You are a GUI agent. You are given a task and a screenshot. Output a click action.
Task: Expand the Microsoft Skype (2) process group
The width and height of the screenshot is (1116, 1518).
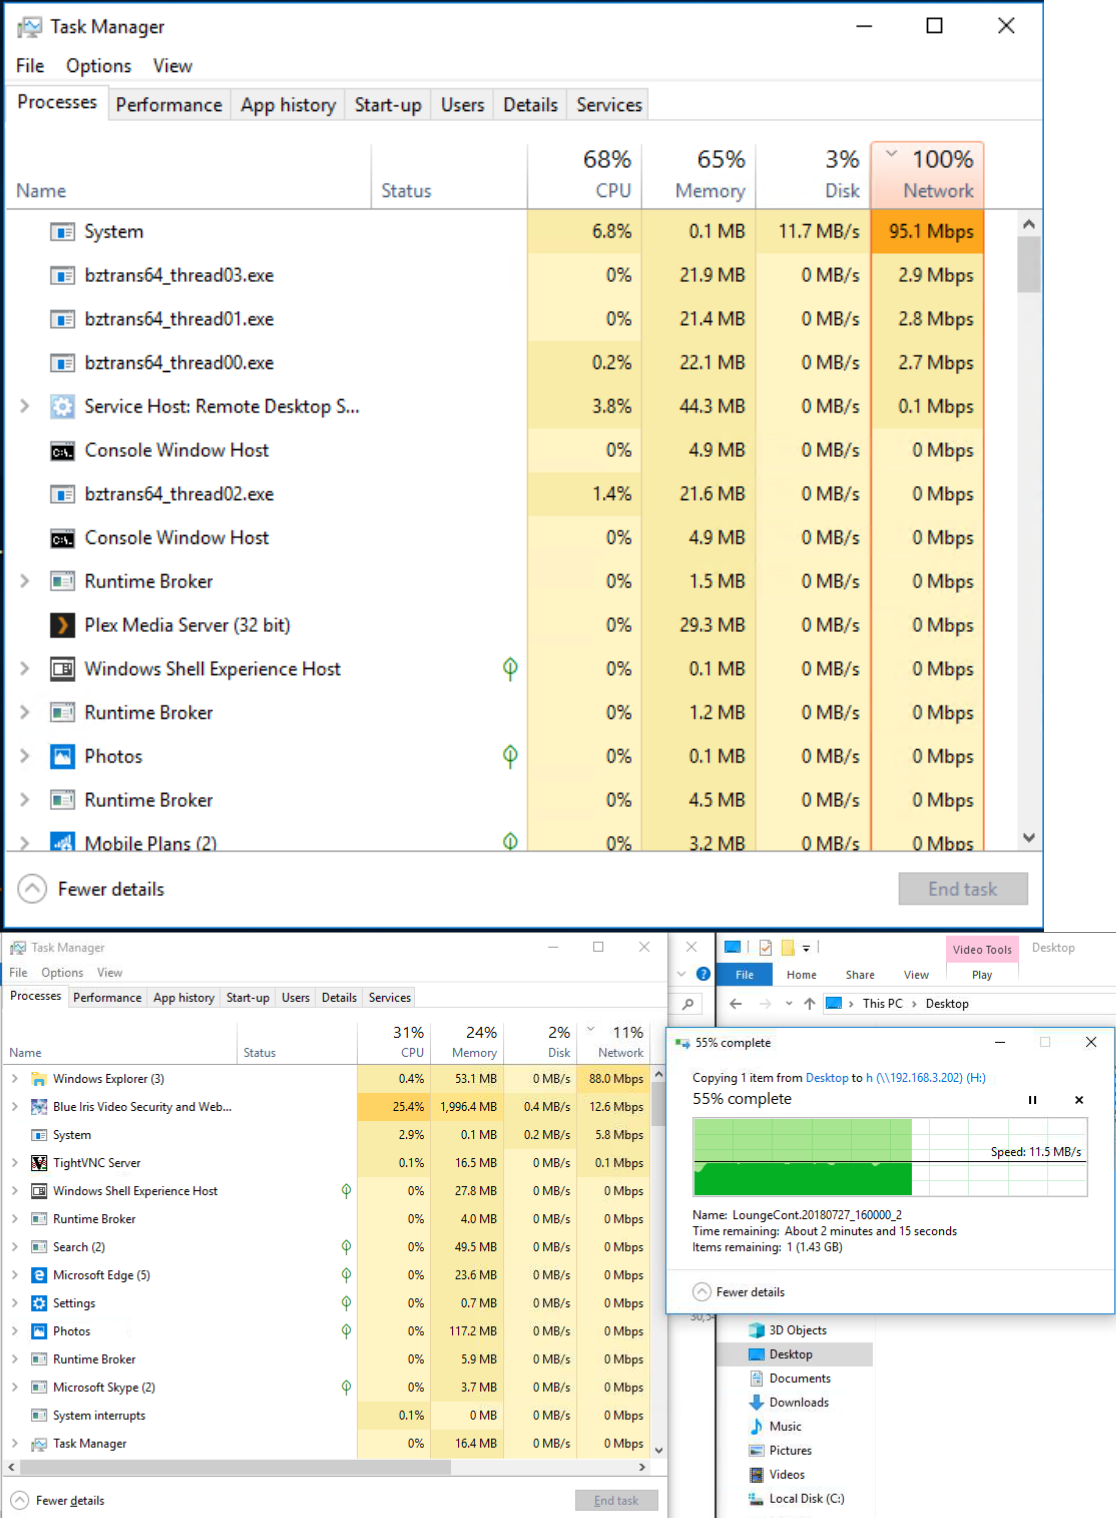(14, 1387)
